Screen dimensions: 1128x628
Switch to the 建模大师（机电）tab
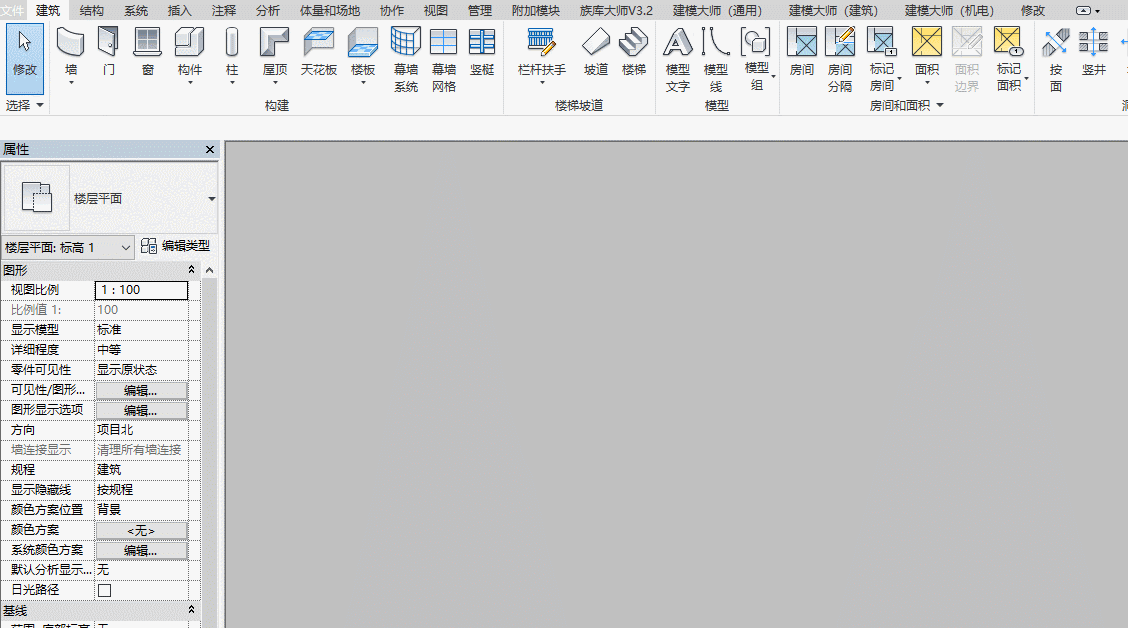point(950,10)
